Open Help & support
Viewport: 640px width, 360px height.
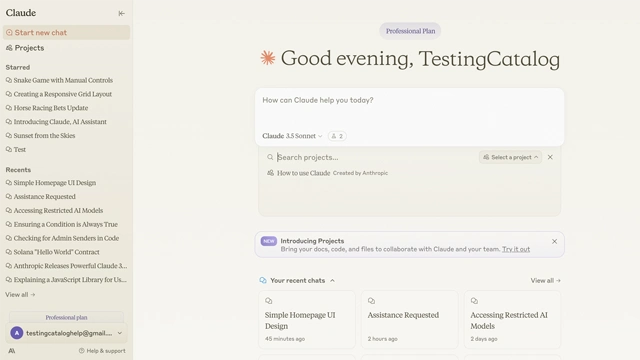click(102, 351)
